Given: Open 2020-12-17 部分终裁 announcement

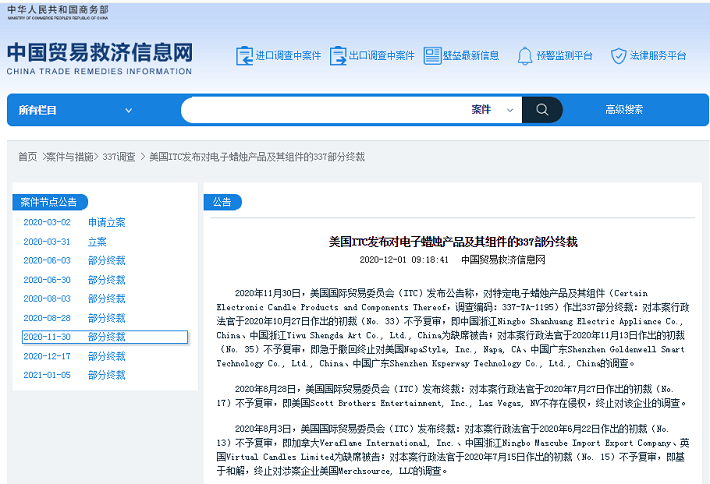Looking at the screenshot, I should tap(74, 356).
